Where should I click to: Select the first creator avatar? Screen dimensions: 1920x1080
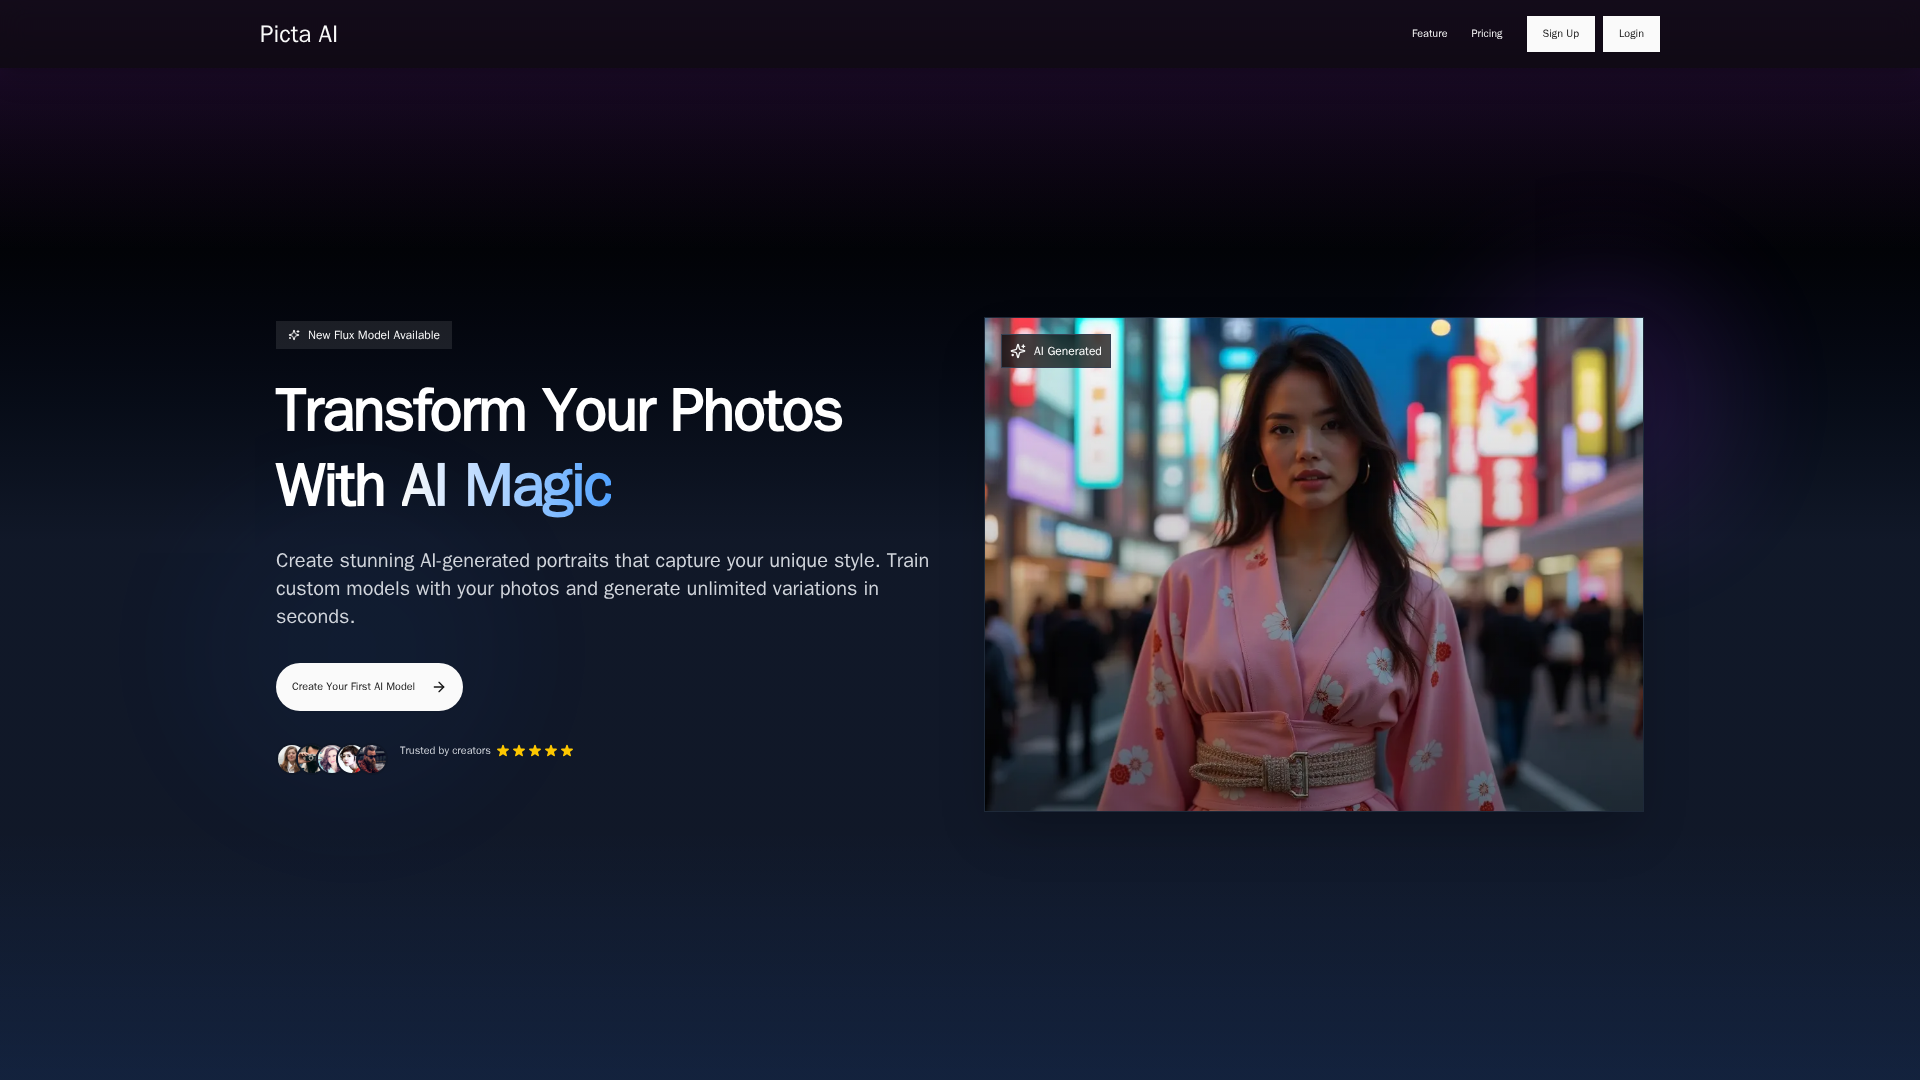coord(289,759)
